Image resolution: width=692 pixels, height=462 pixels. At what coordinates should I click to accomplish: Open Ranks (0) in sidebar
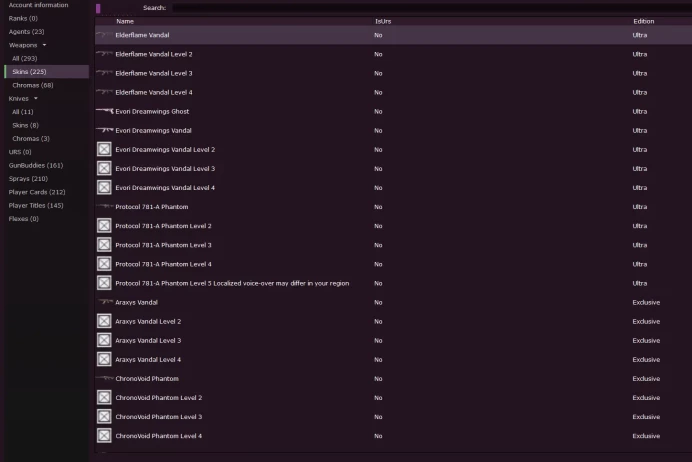coord(23,18)
